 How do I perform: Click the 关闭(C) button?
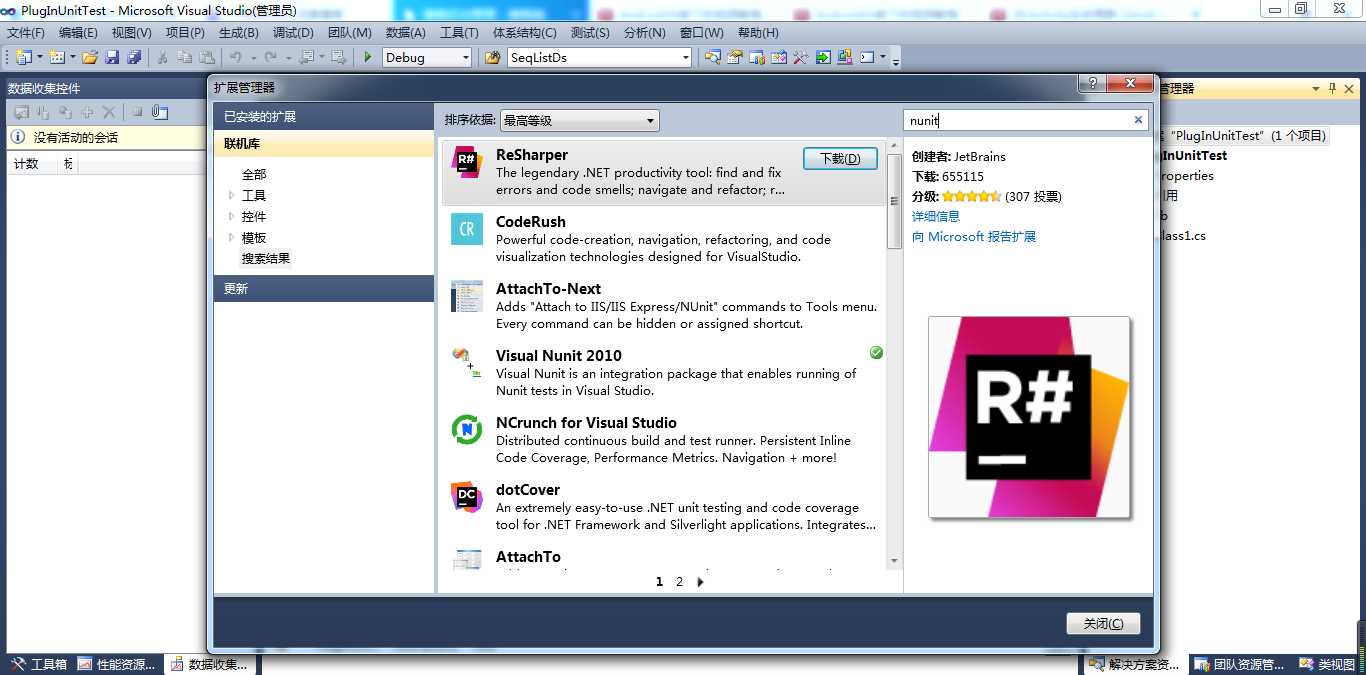1103,623
